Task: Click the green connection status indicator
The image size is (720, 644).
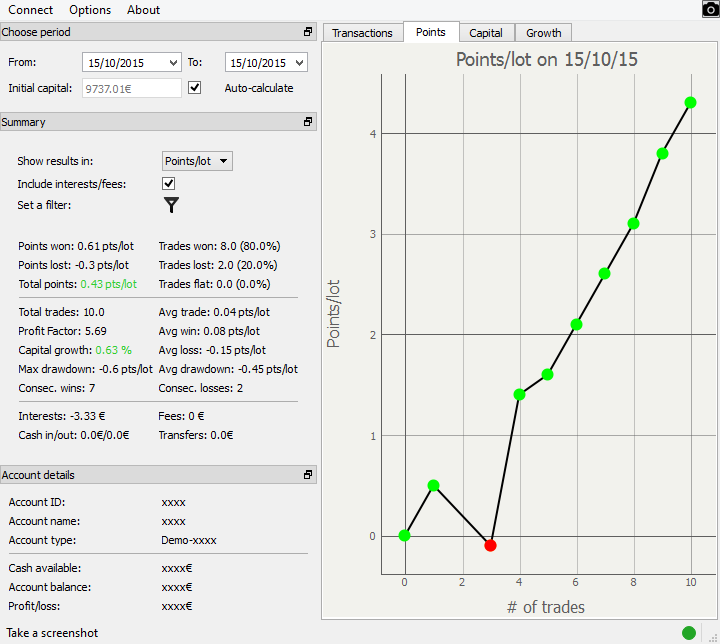Action: tap(689, 632)
